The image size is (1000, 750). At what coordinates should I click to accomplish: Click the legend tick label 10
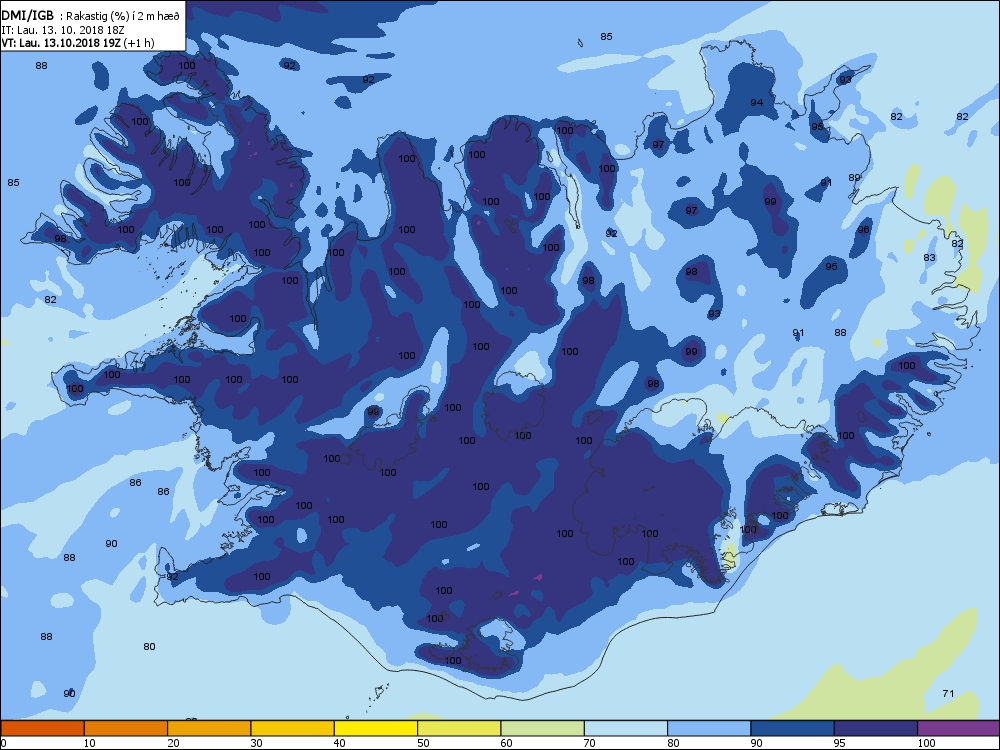[x=89, y=743]
